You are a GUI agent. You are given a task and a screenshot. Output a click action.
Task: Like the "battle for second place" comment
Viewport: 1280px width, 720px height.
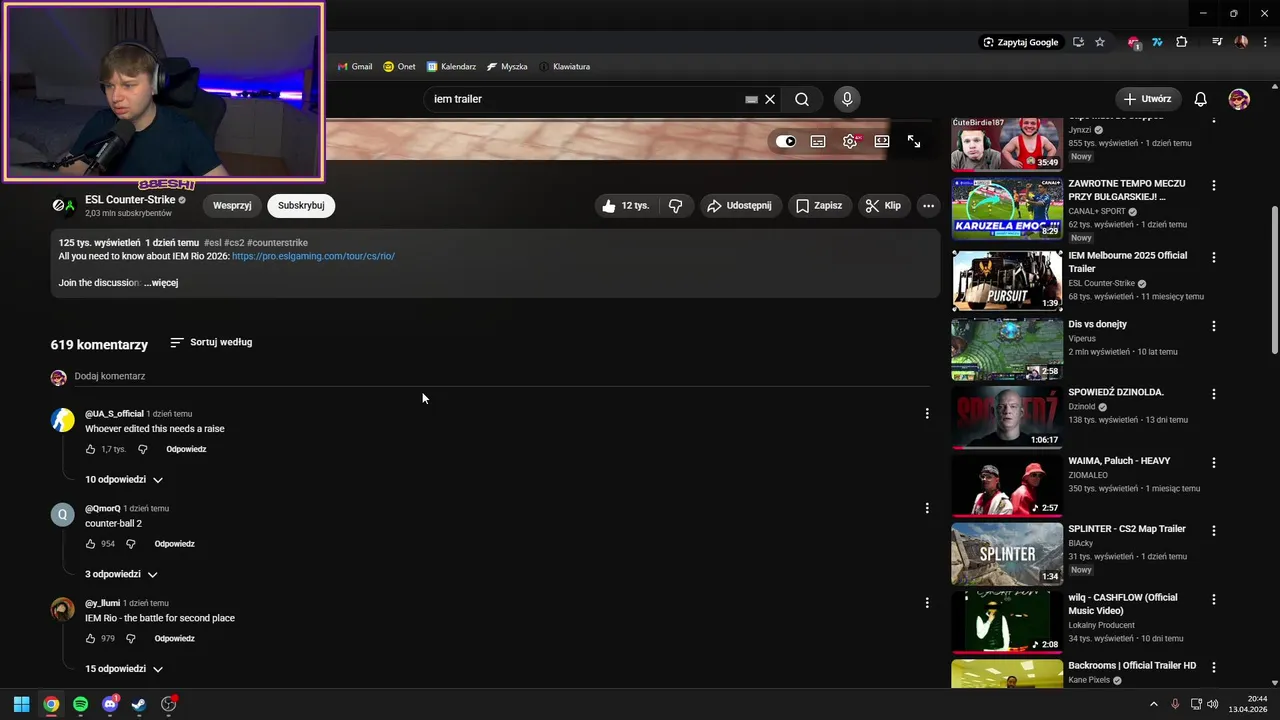[91, 639]
